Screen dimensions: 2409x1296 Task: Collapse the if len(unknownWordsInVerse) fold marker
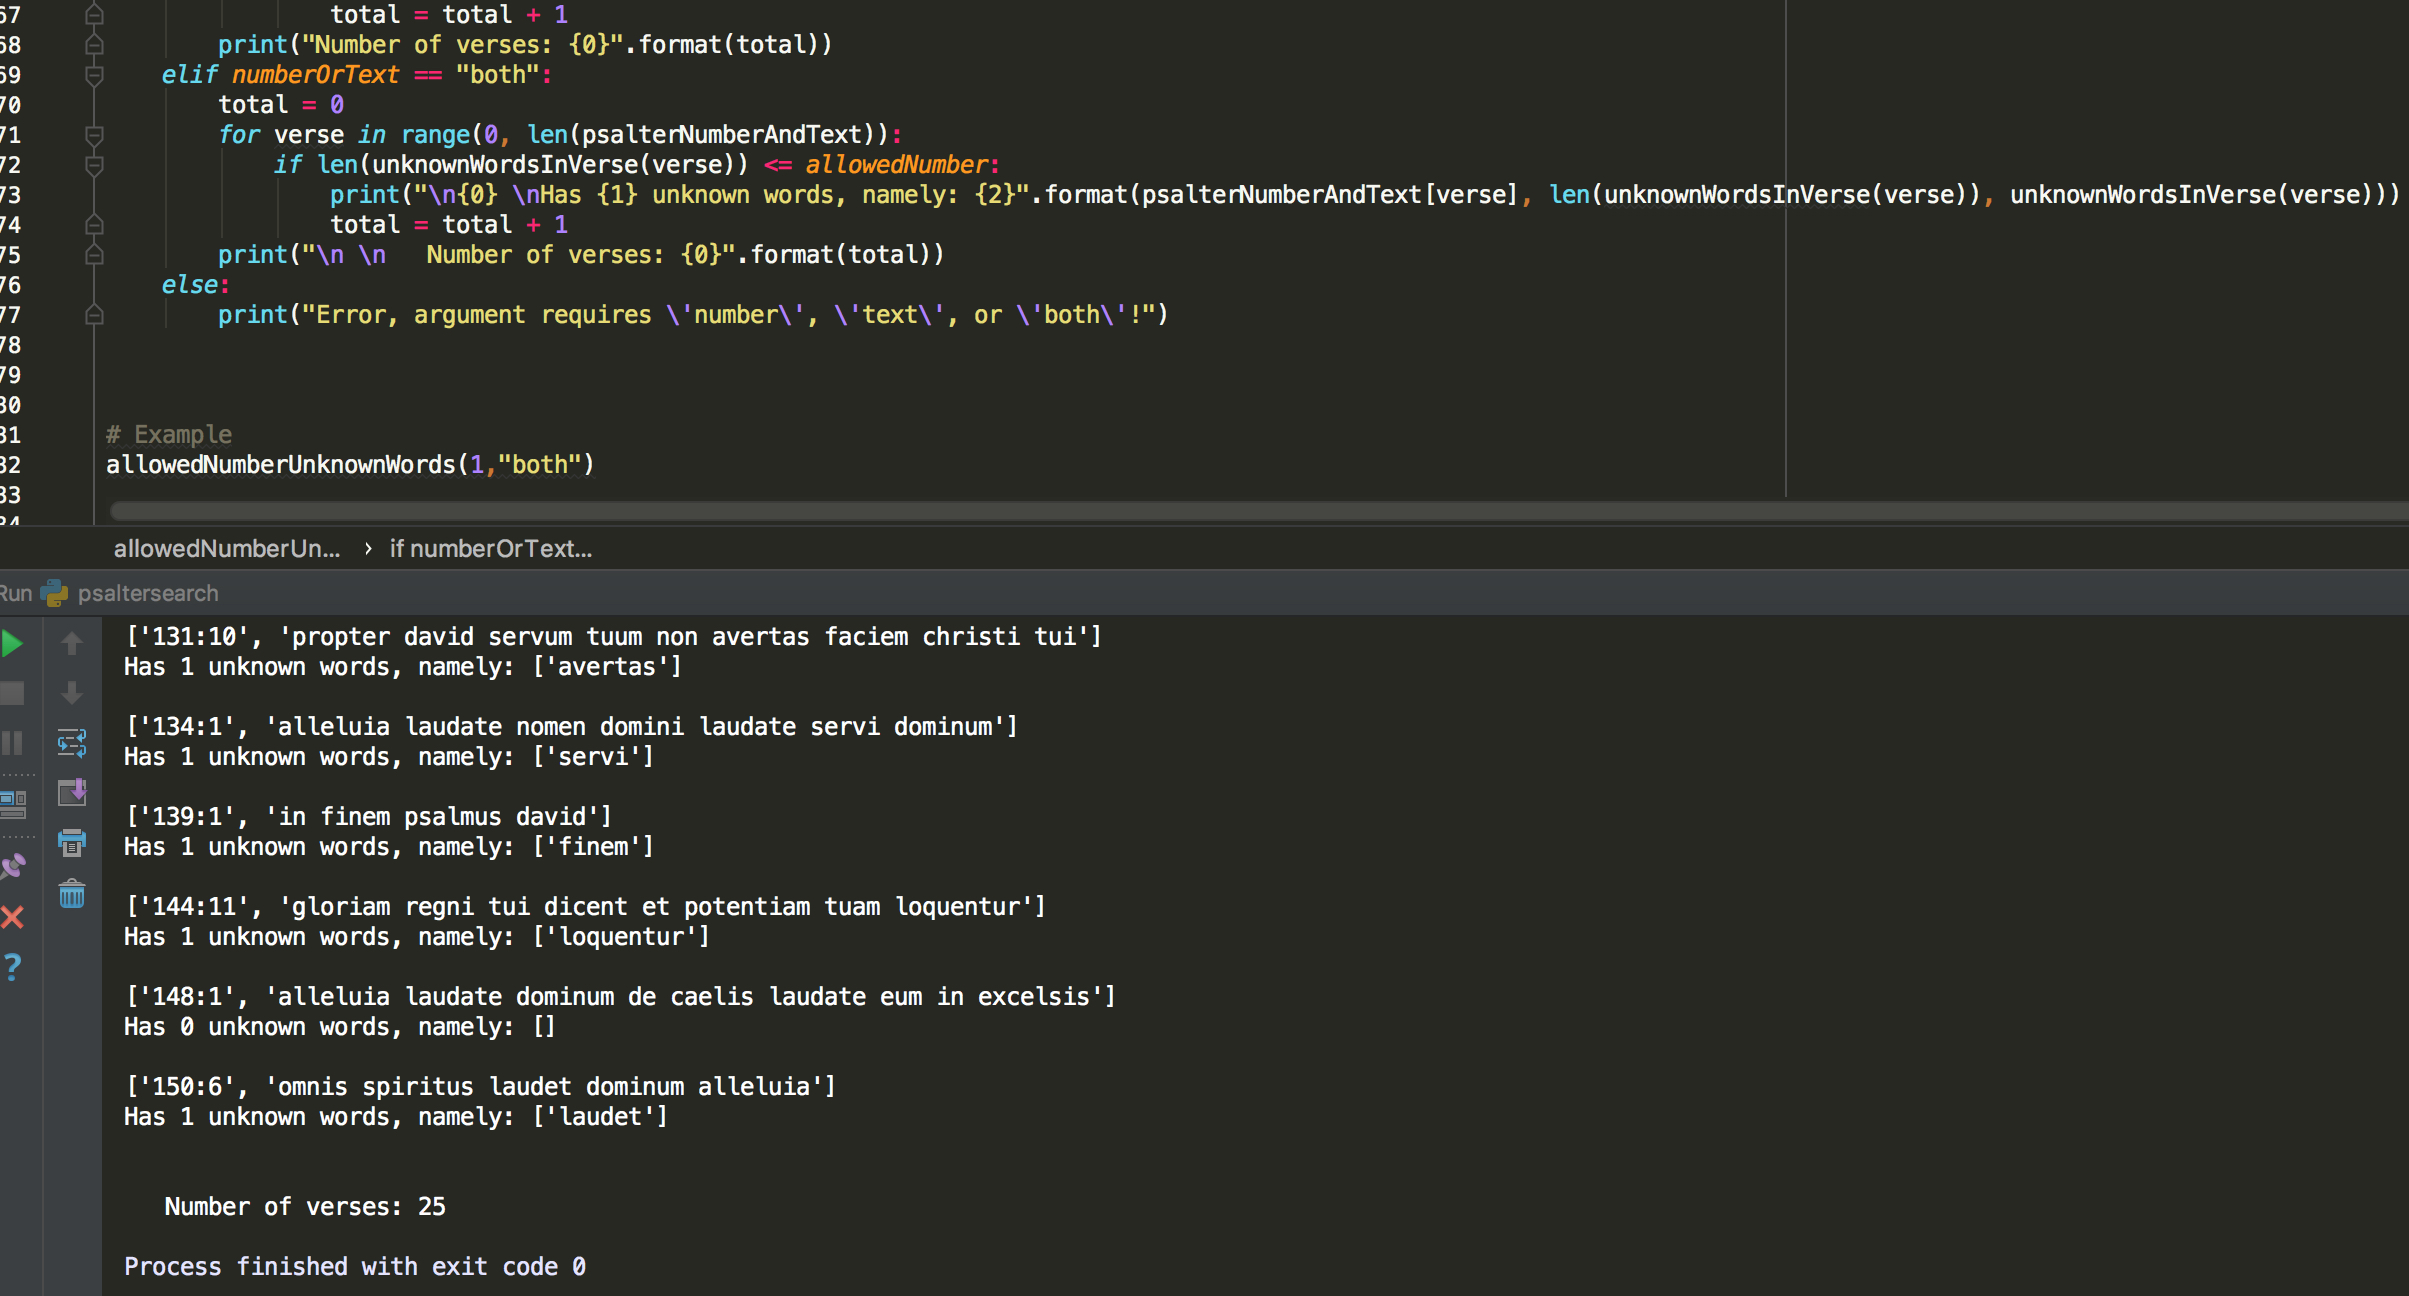[94, 165]
